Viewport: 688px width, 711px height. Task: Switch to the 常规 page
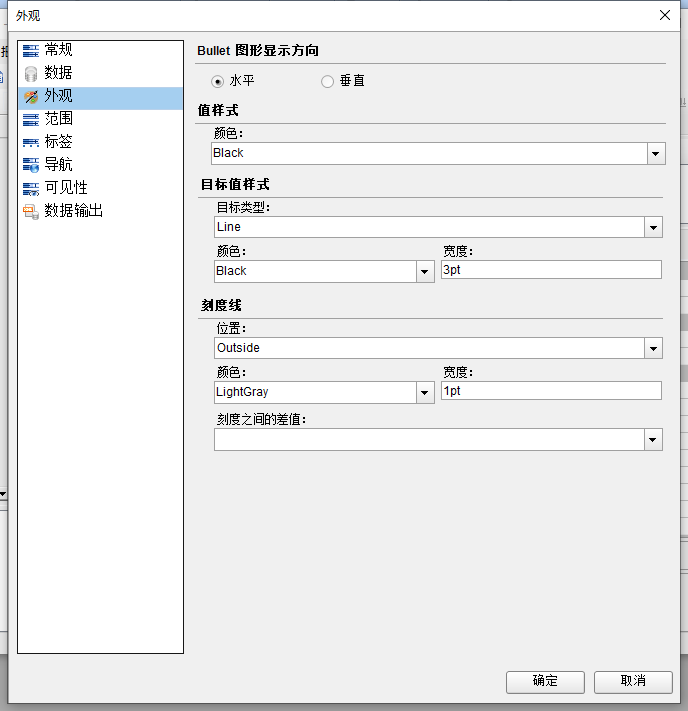tap(101, 50)
